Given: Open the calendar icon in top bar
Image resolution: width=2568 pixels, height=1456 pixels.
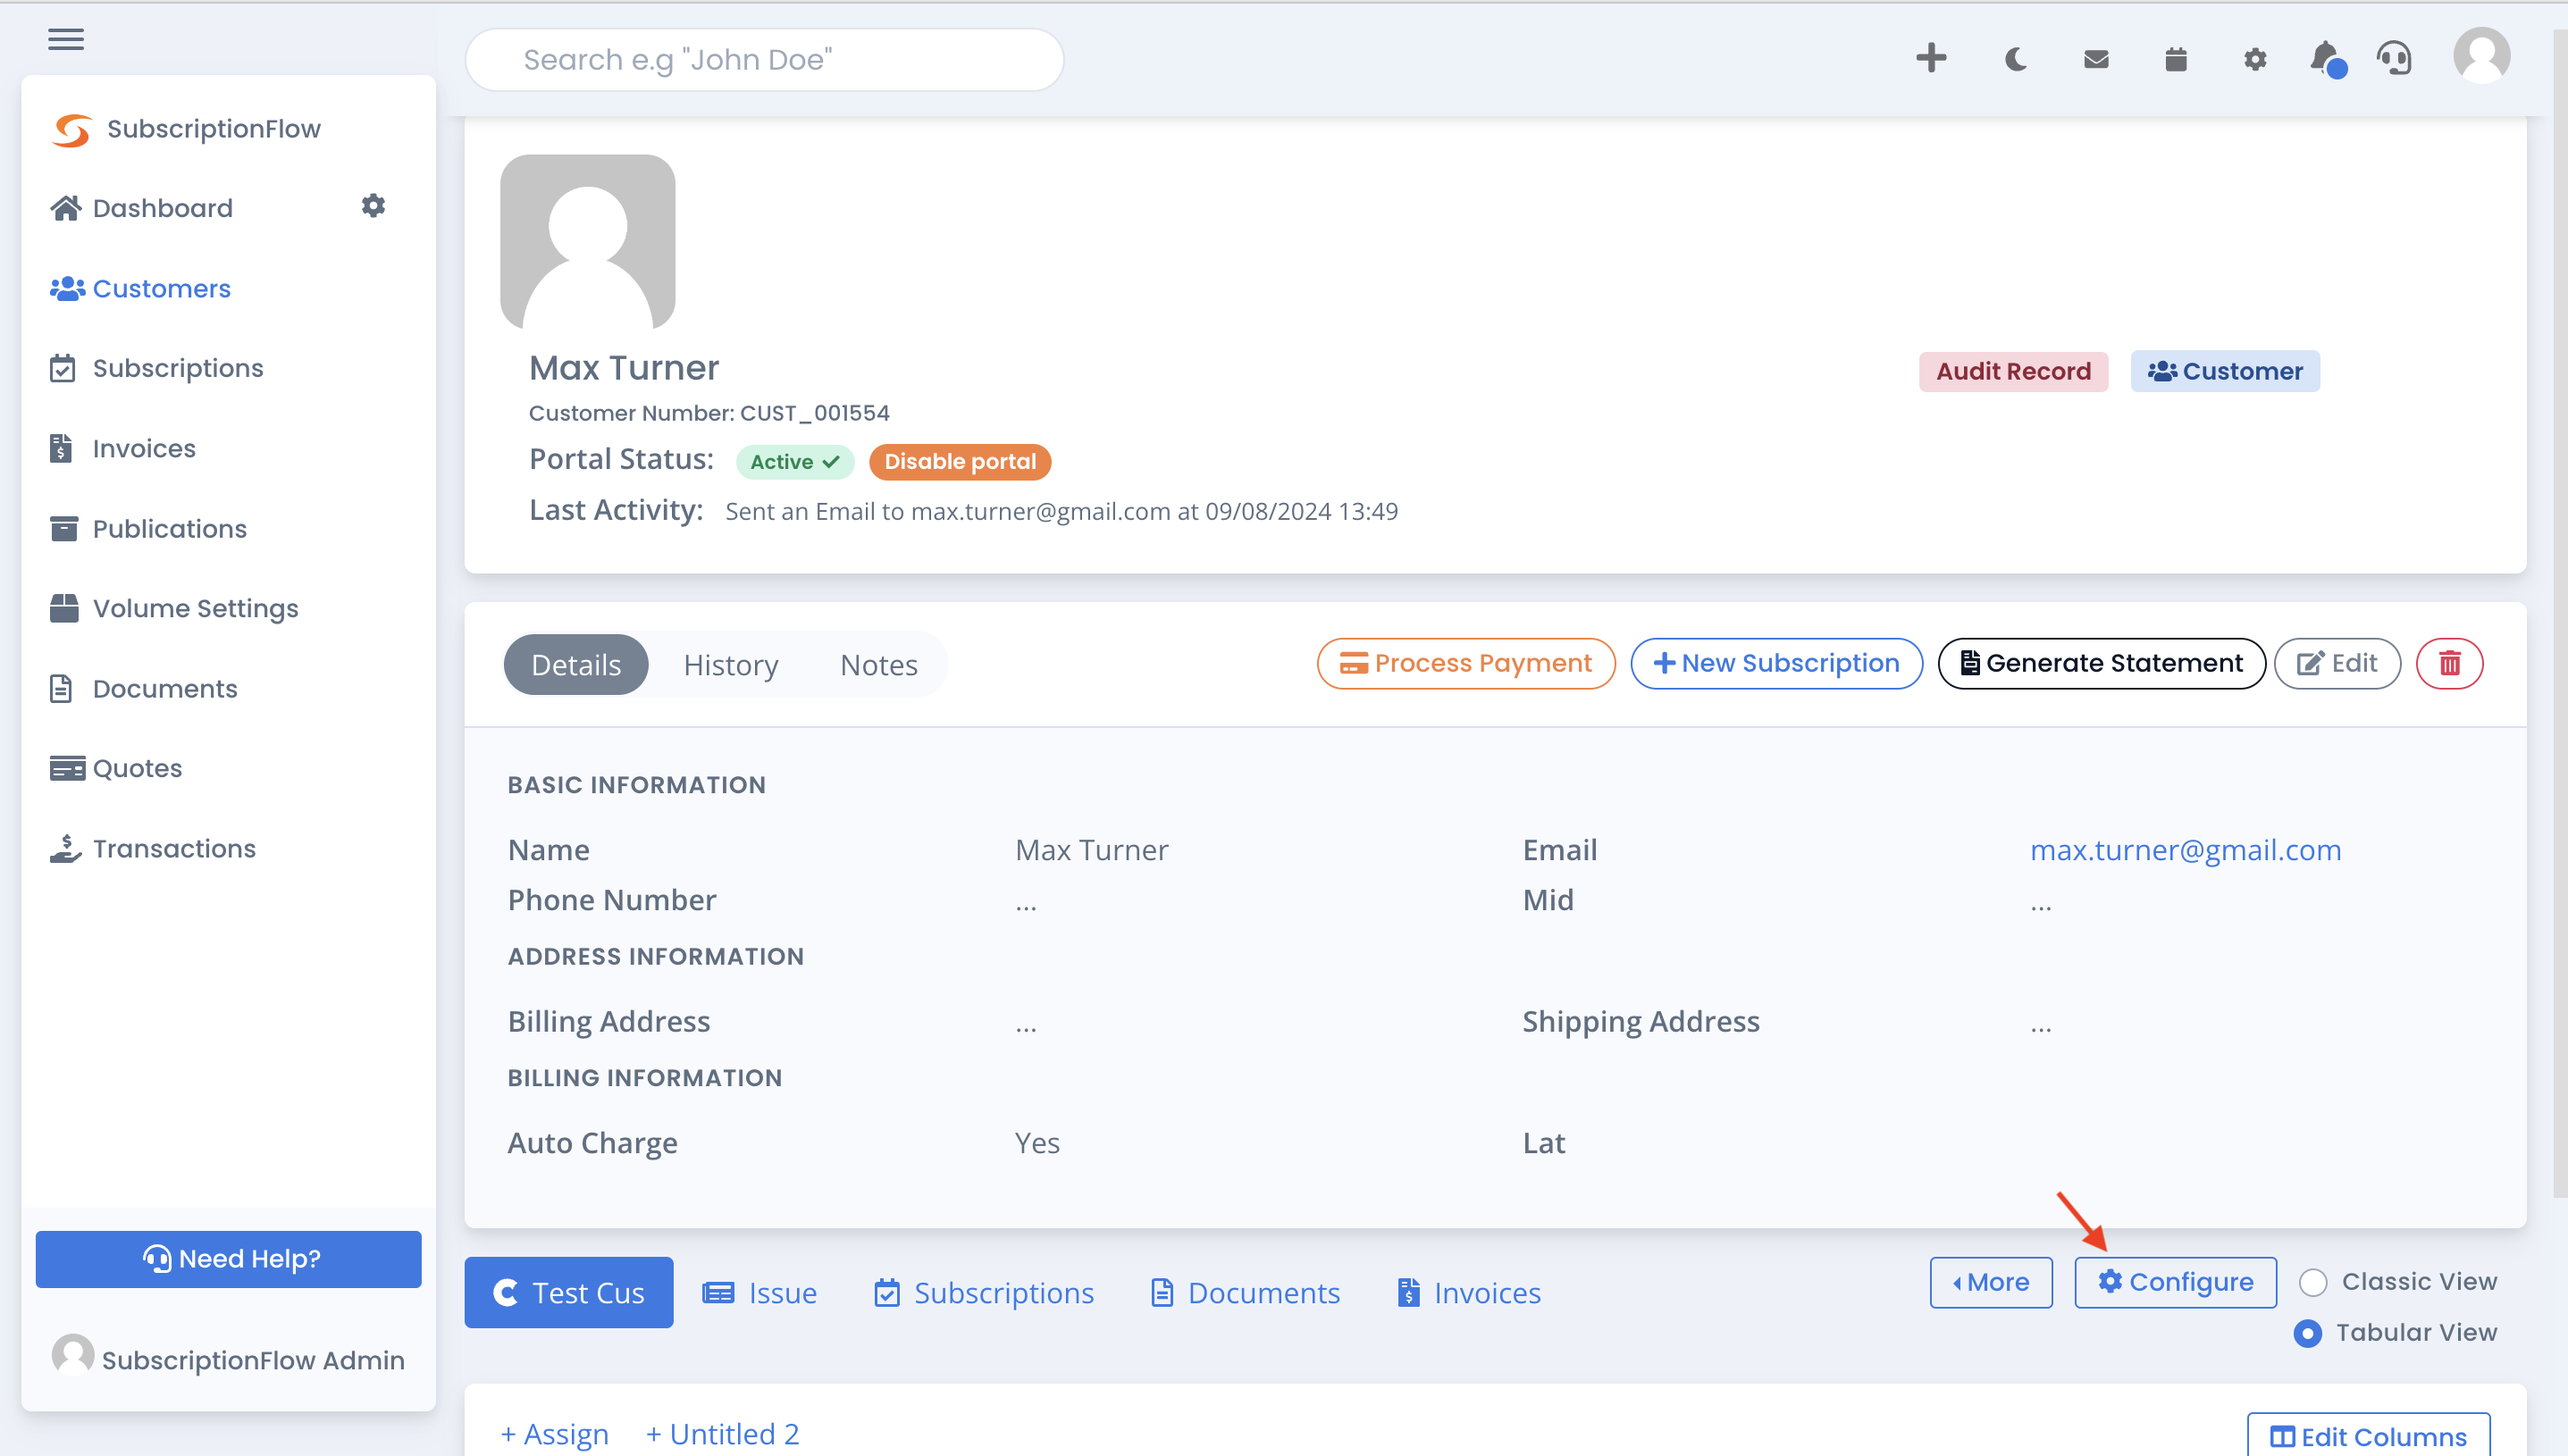Looking at the screenshot, I should point(2174,59).
